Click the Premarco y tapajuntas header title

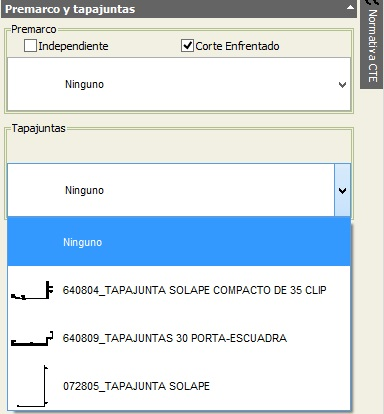click(70, 9)
